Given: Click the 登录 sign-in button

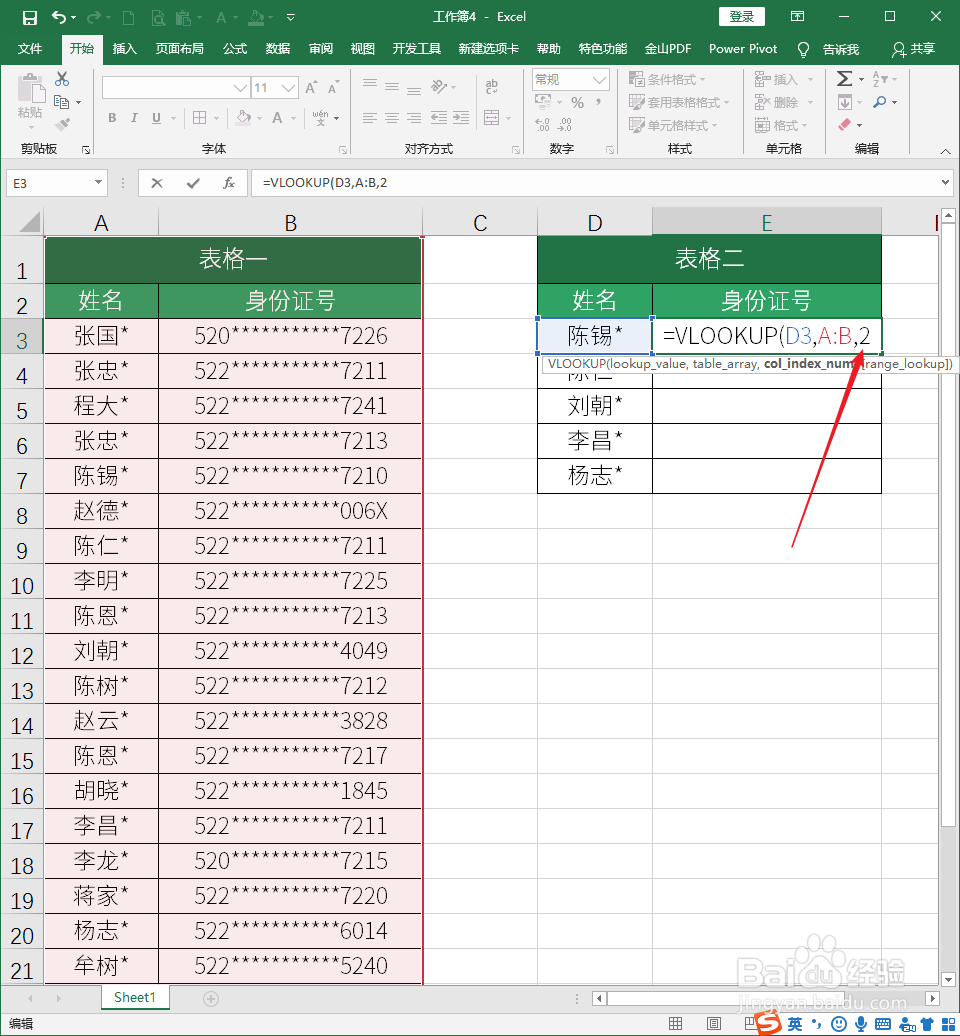Looking at the screenshot, I should (x=741, y=16).
